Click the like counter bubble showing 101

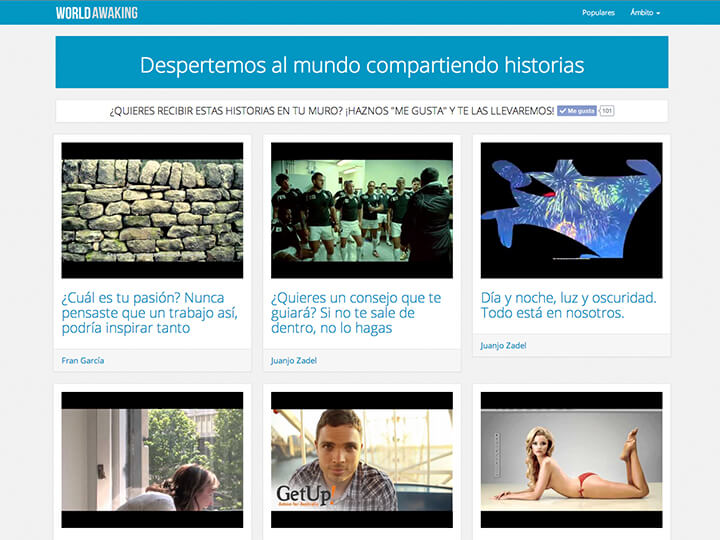[607, 111]
